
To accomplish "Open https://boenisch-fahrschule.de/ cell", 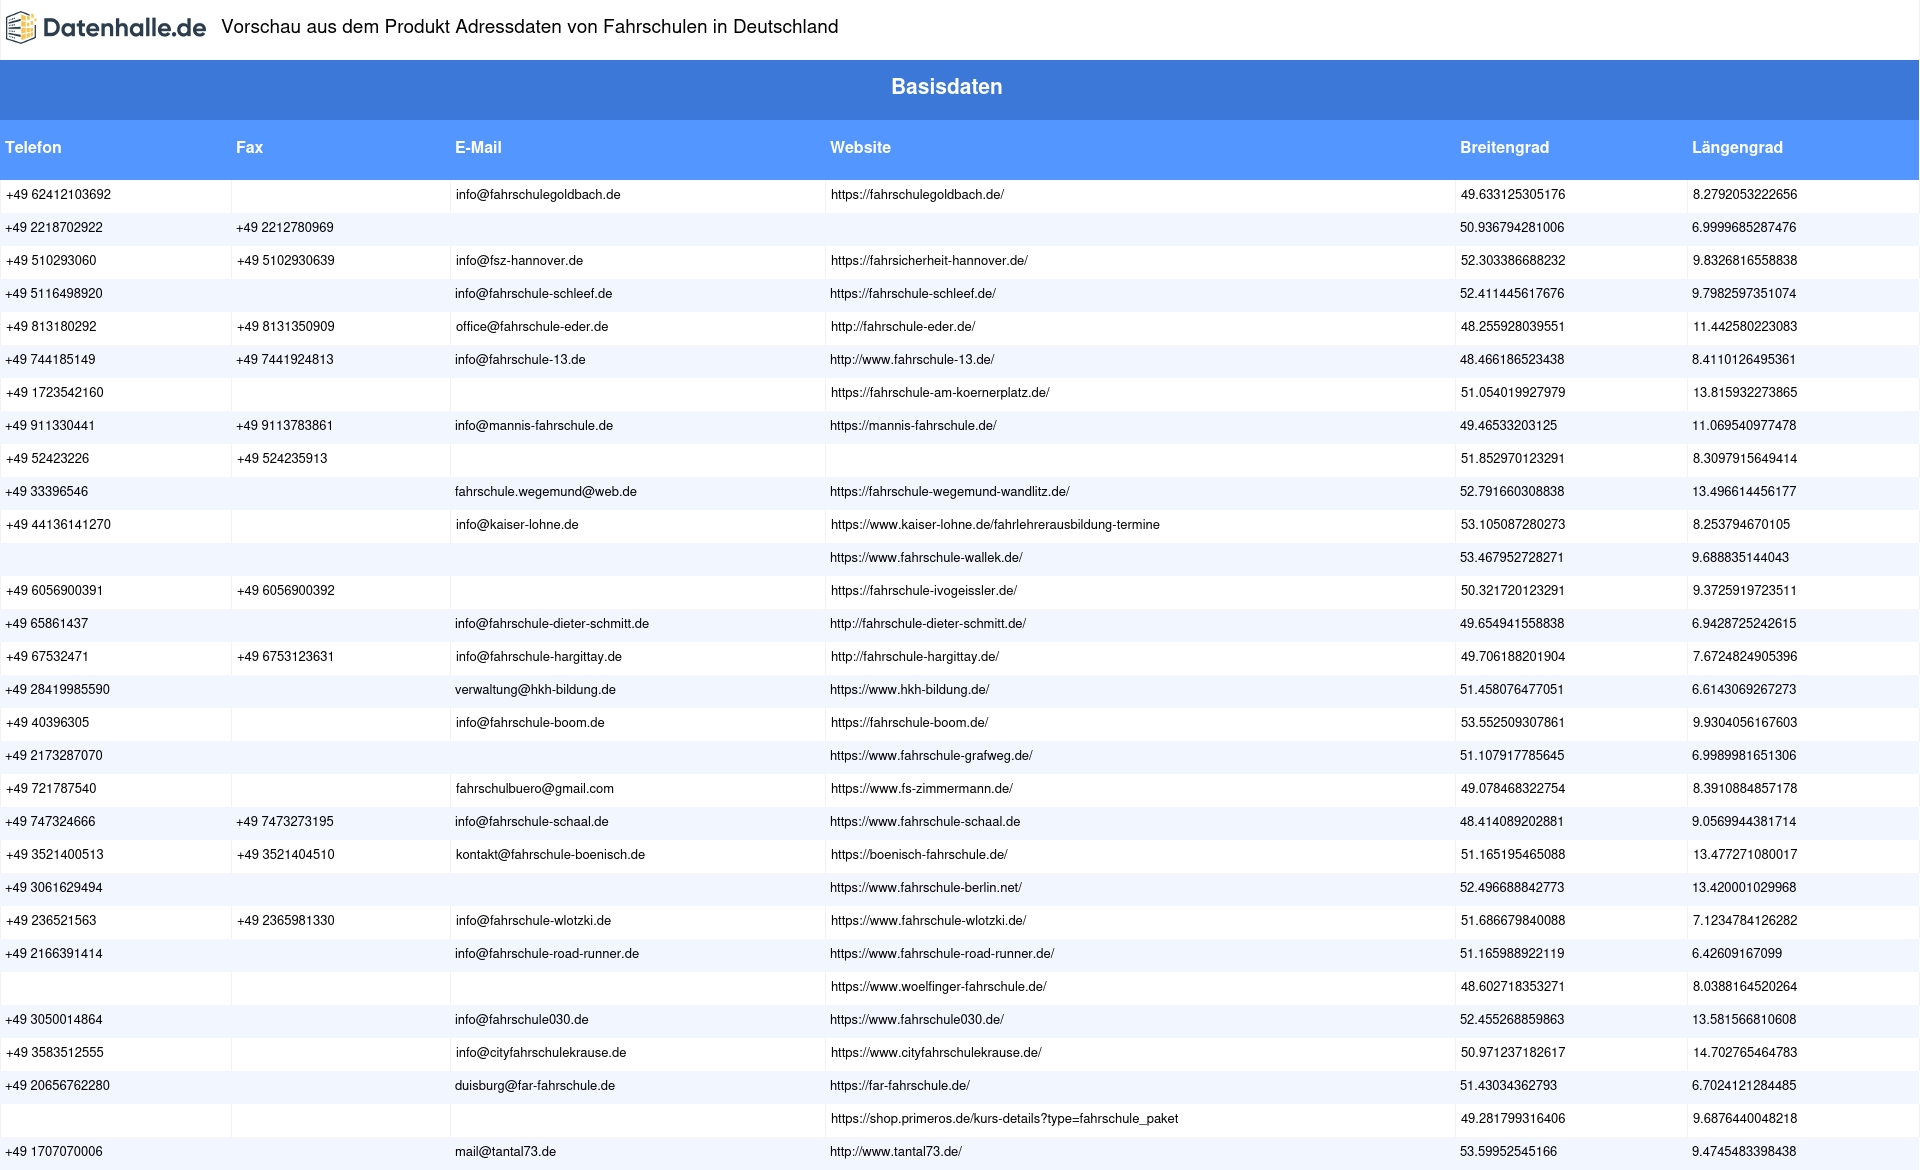I will pos(919,855).
